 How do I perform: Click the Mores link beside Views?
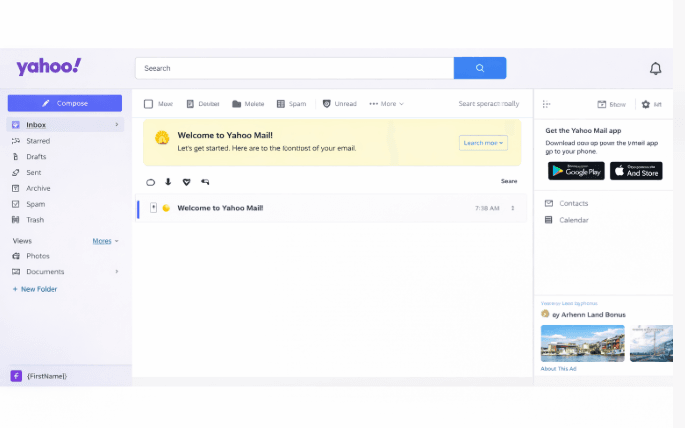click(102, 241)
